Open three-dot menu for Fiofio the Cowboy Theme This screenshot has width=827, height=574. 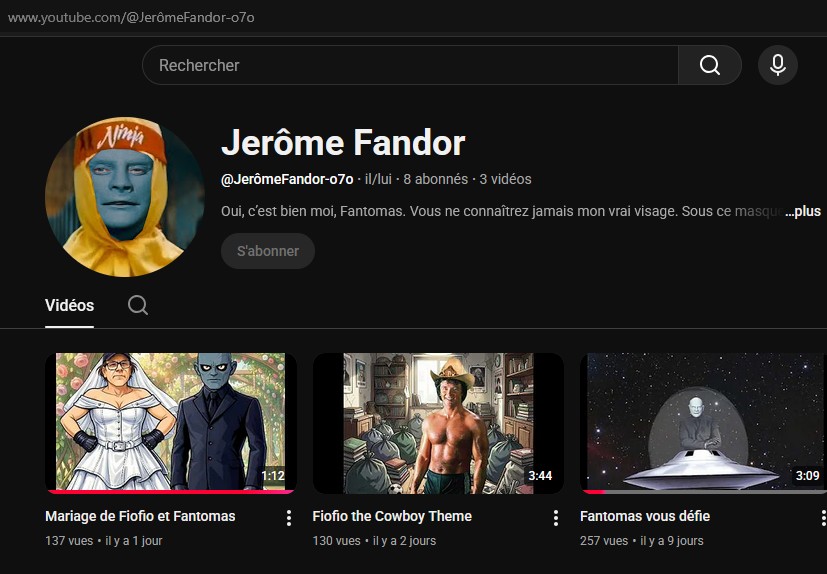point(556,517)
